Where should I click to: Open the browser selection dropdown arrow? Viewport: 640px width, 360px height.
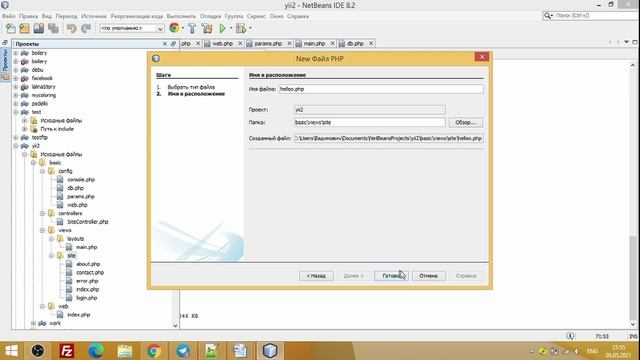182,28
